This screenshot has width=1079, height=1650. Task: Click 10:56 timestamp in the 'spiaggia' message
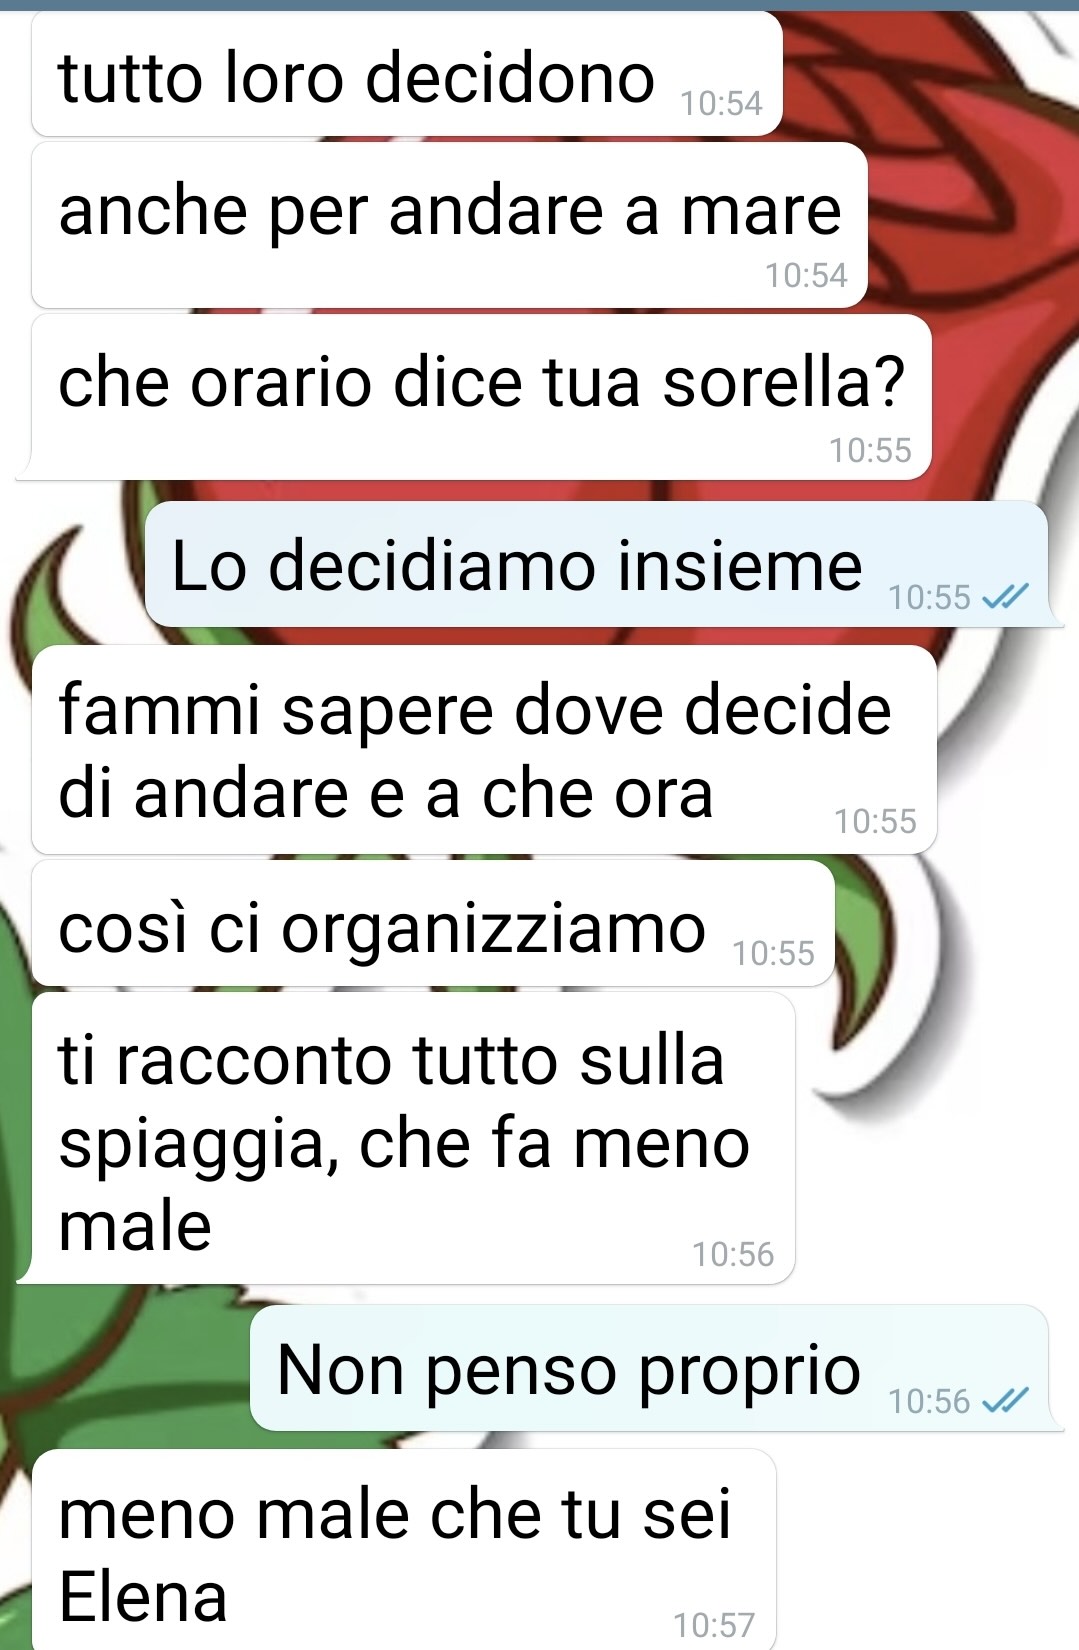pyautogui.click(x=733, y=1254)
